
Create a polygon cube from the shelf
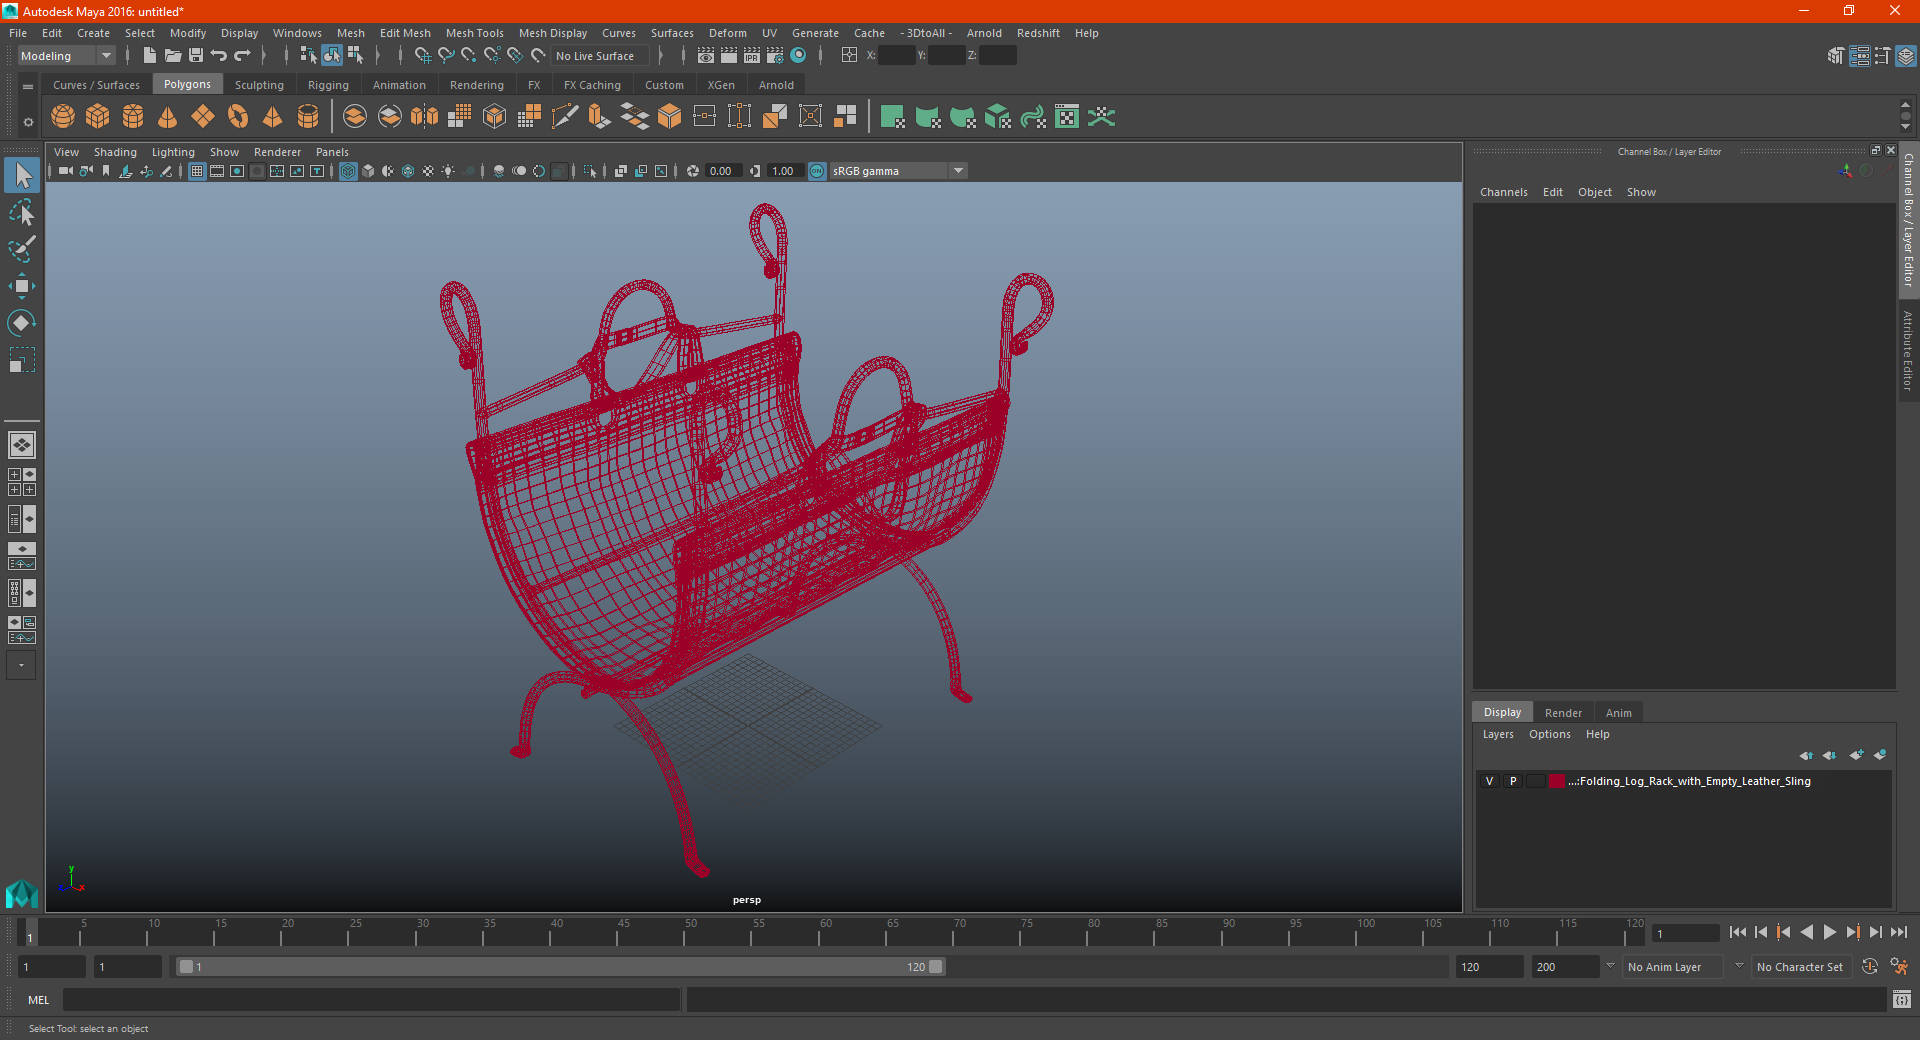(98, 117)
